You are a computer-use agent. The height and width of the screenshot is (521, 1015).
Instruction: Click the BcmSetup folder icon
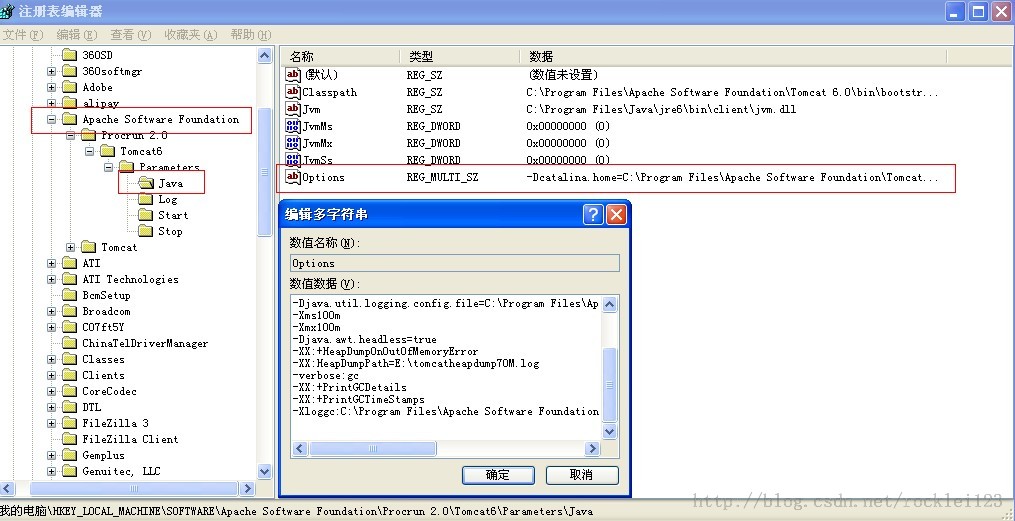tap(69, 295)
